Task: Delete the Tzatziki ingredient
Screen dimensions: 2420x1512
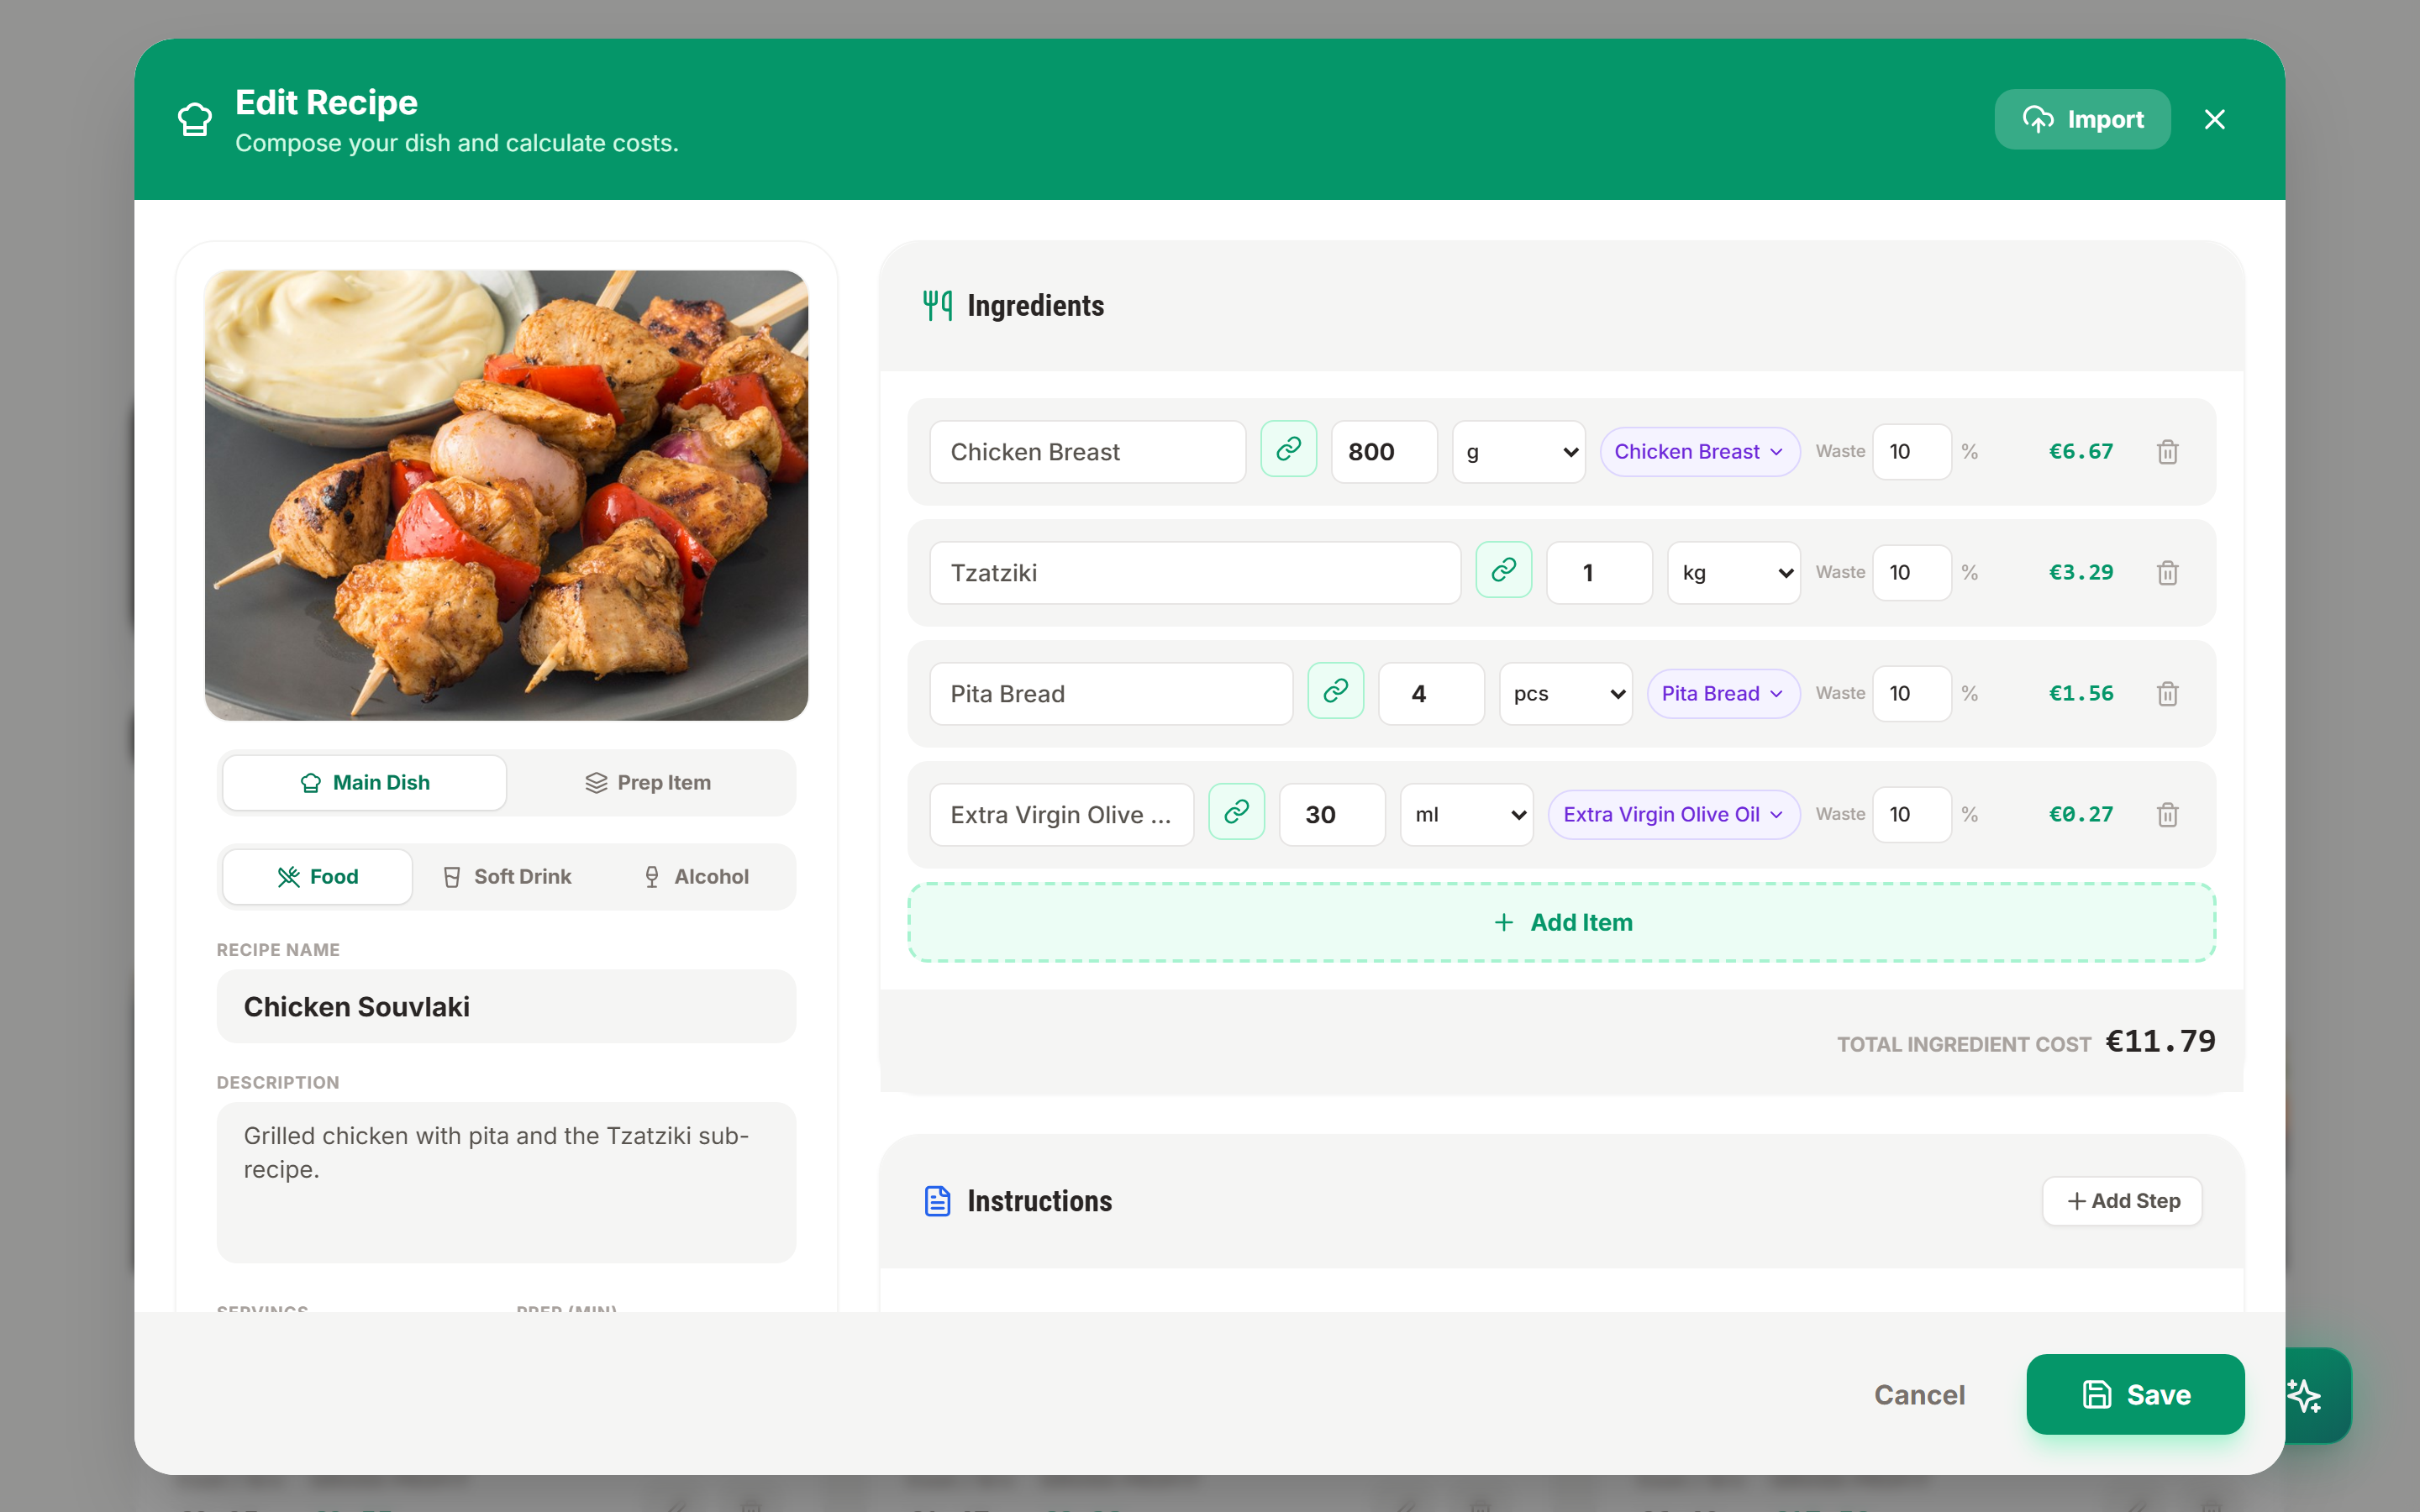Action: click(2167, 573)
